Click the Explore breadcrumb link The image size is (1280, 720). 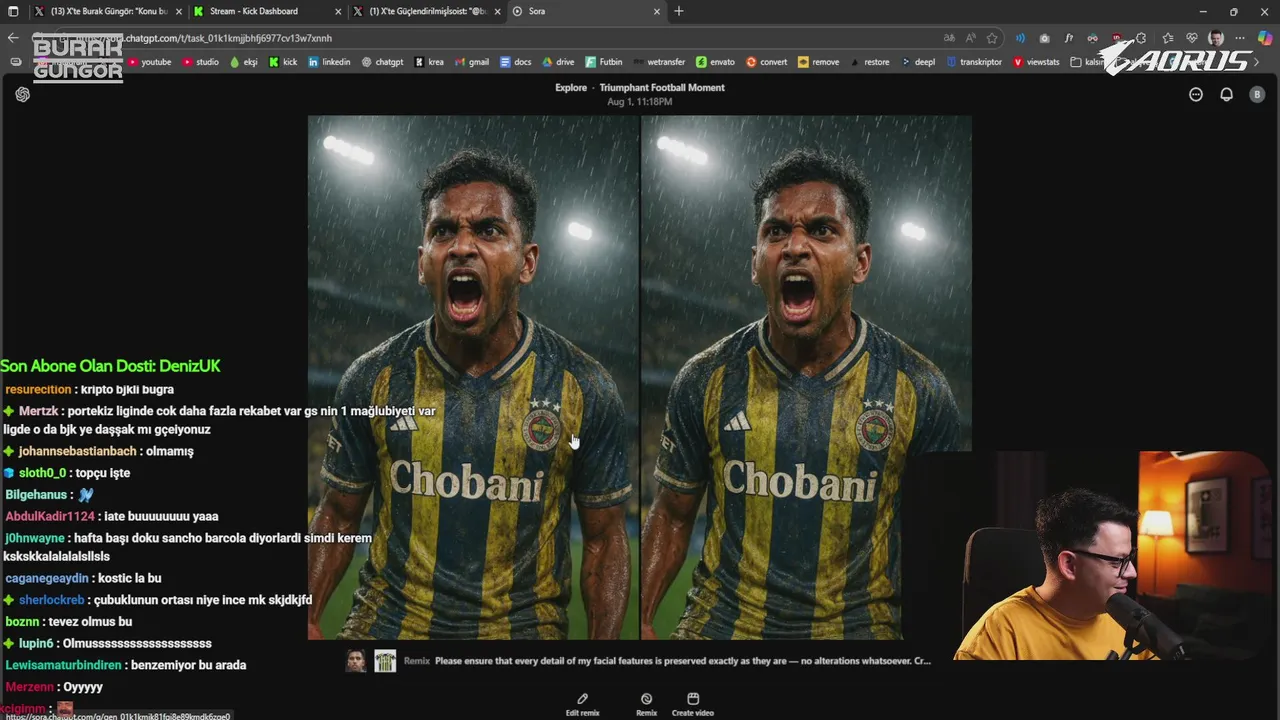[571, 87]
